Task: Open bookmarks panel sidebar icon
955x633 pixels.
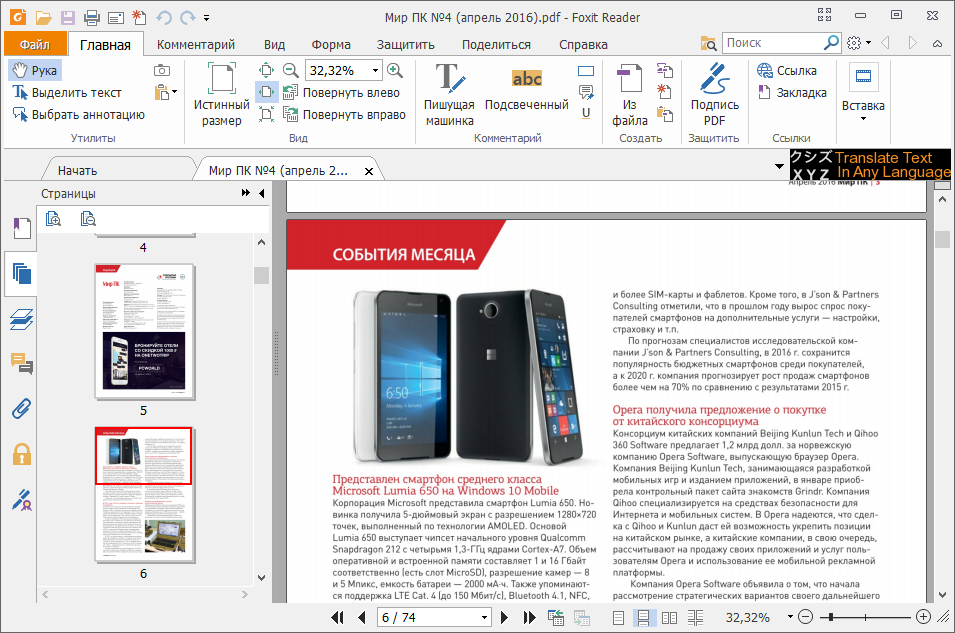Action: click(21, 228)
